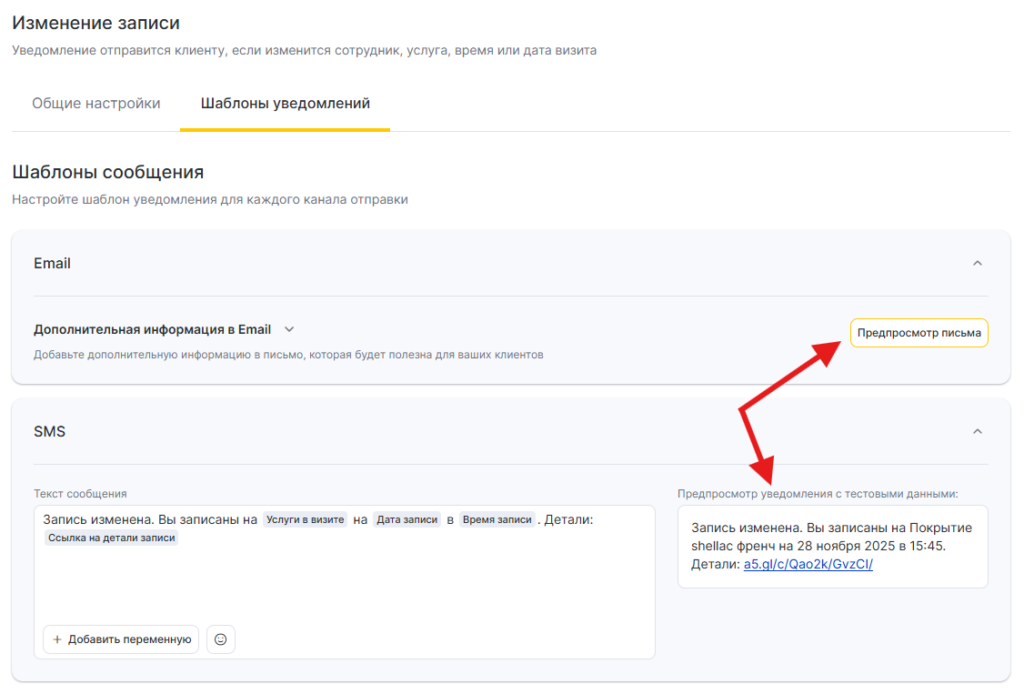1024x694 pixels.
Task: Collapse the SMS section using its chevron
Action: tap(977, 431)
